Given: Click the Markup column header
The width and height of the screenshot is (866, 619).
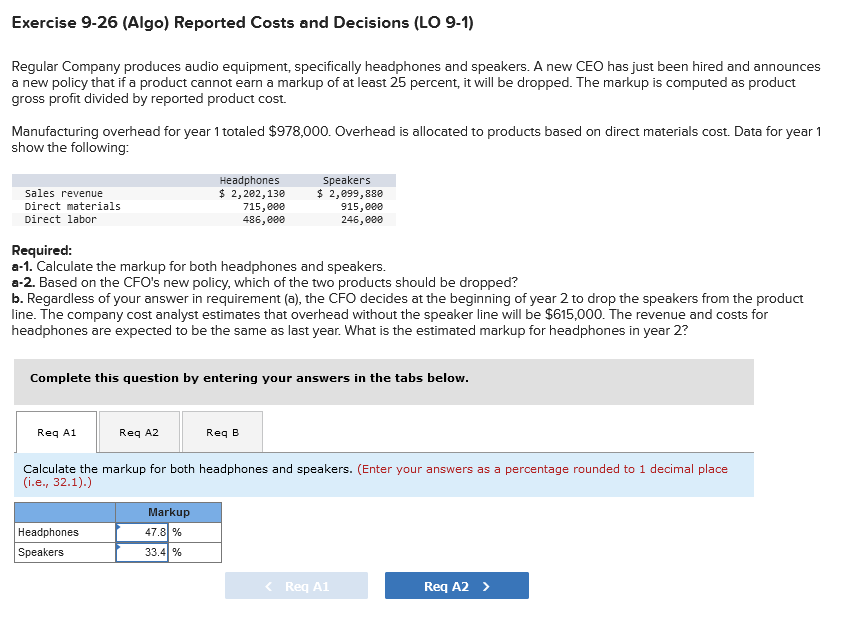Looking at the screenshot, I should tap(168, 512).
